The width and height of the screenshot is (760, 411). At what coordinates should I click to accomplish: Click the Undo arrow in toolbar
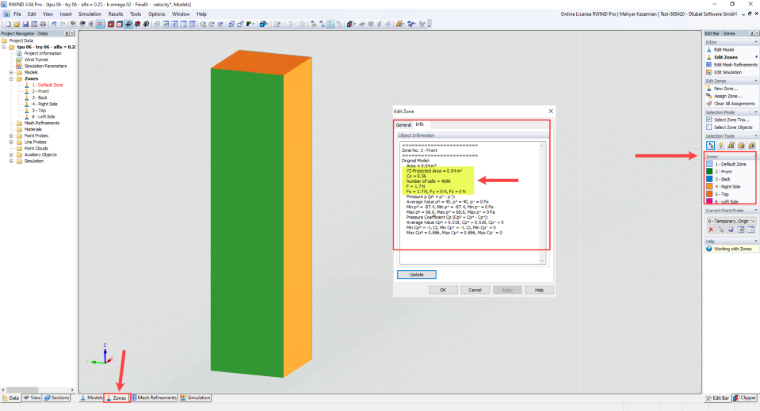coord(53,24)
